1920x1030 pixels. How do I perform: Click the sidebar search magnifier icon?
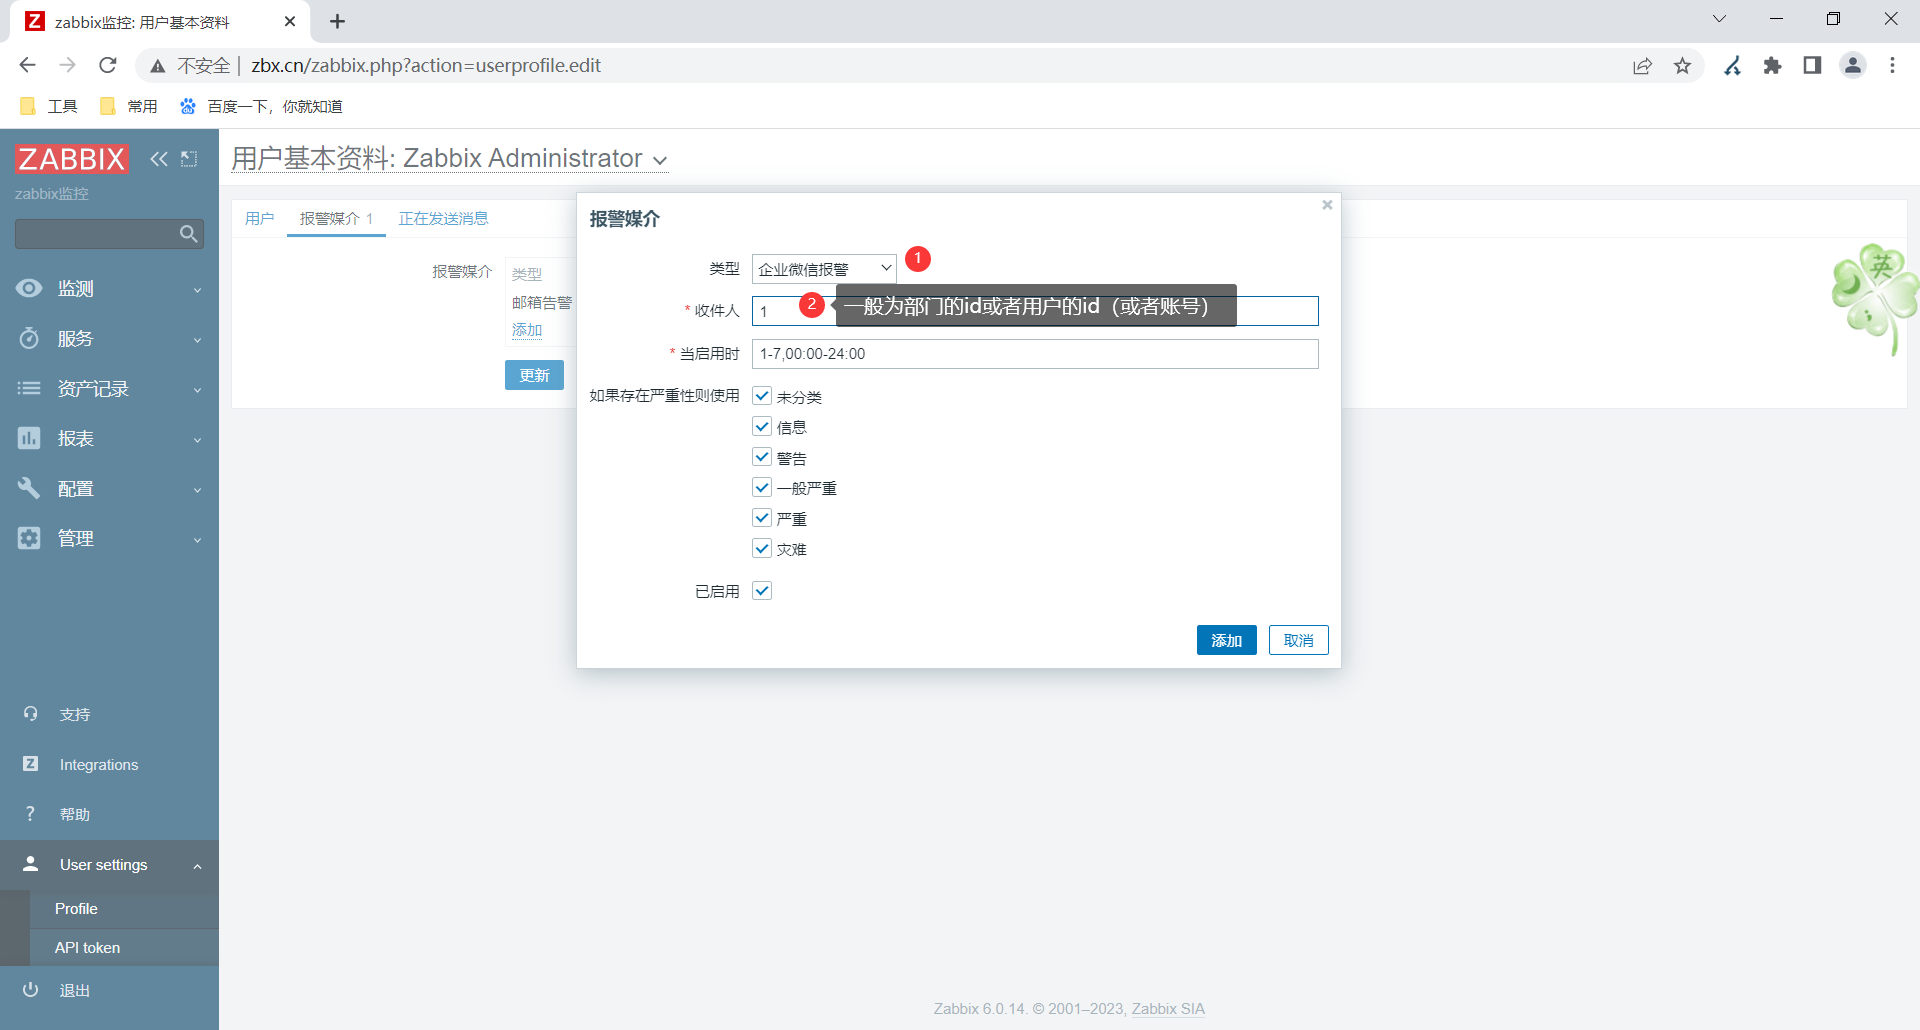pos(188,234)
